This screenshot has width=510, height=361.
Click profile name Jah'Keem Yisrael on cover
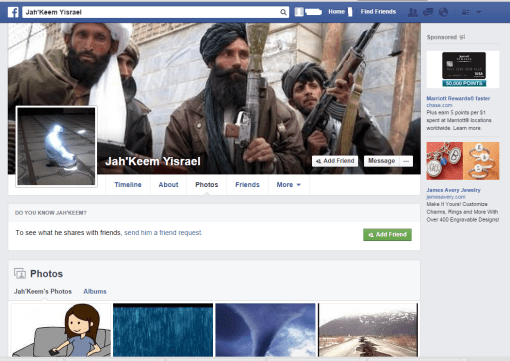click(153, 161)
